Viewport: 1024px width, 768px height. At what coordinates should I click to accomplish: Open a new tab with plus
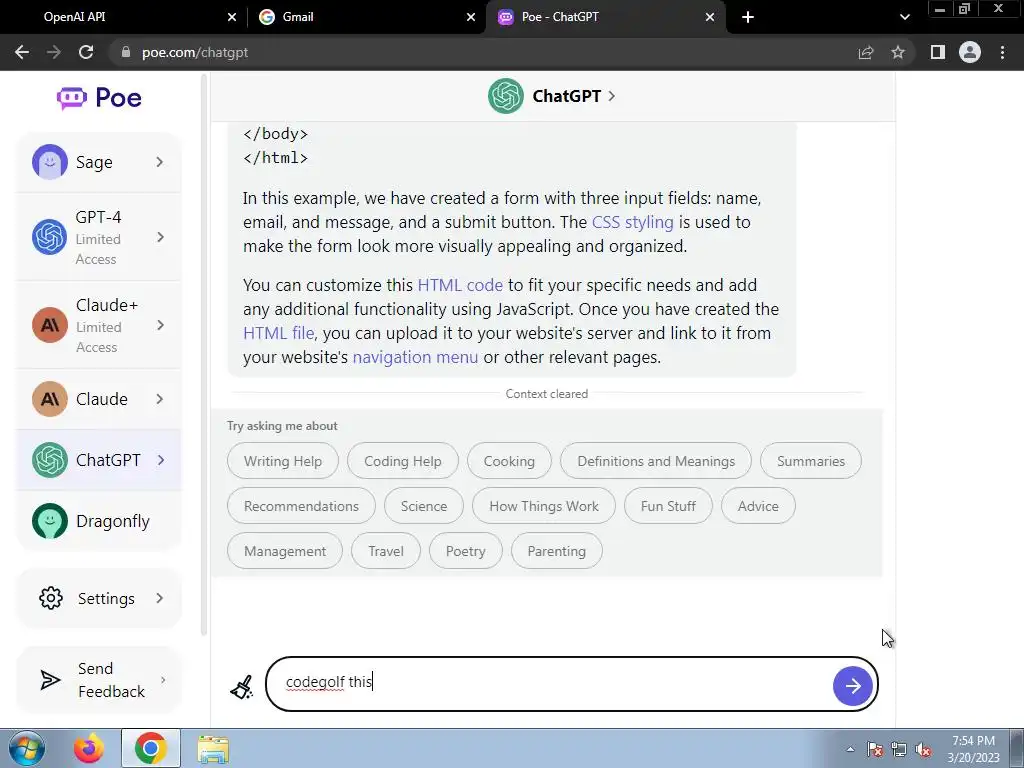pyautogui.click(x=748, y=17)
